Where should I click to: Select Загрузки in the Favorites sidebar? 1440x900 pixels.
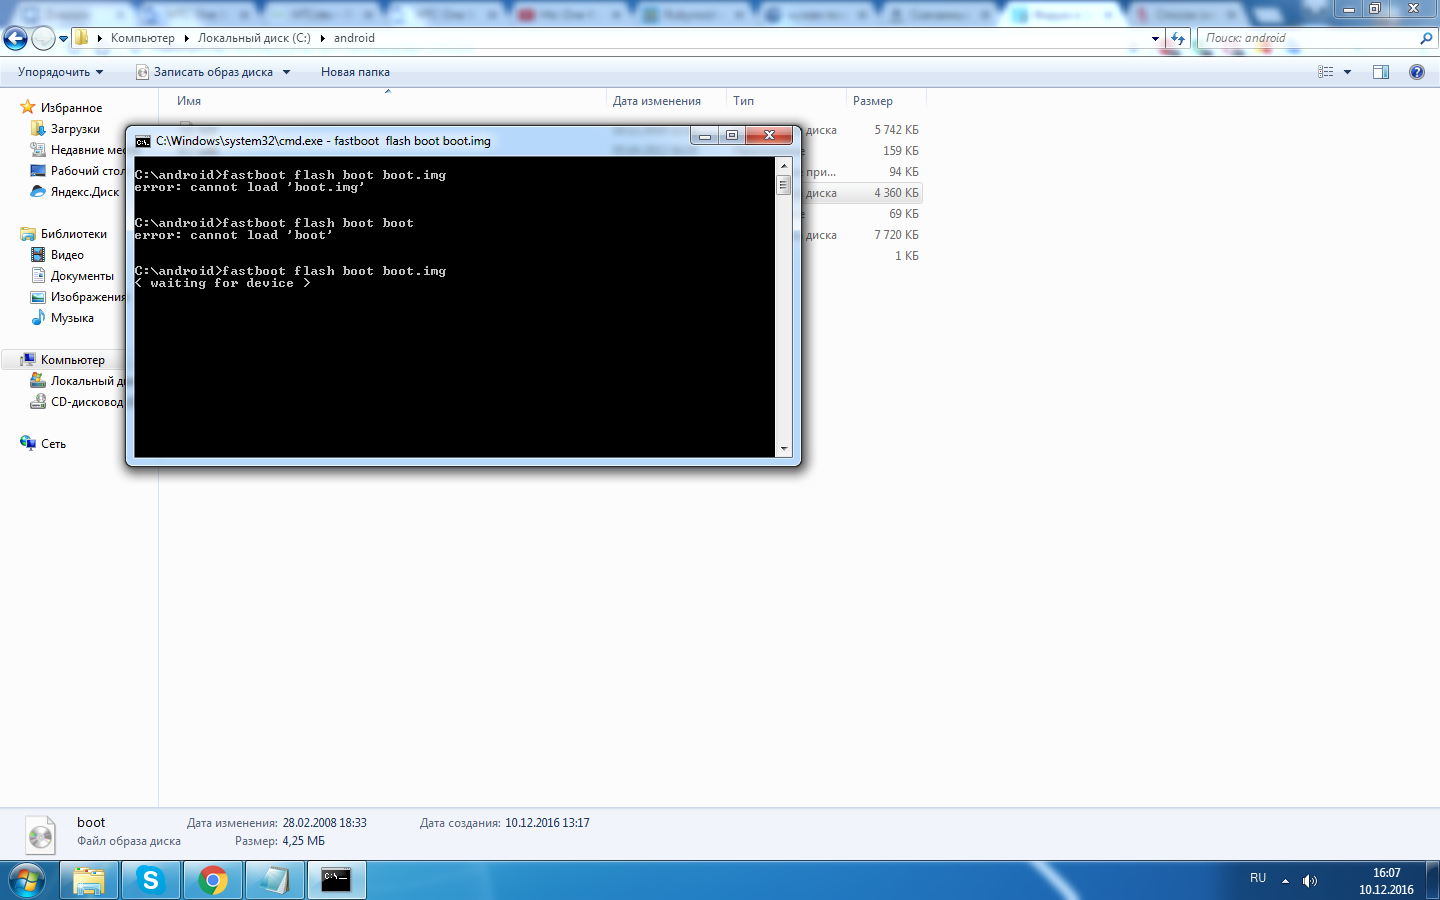[x=75, y=129]
